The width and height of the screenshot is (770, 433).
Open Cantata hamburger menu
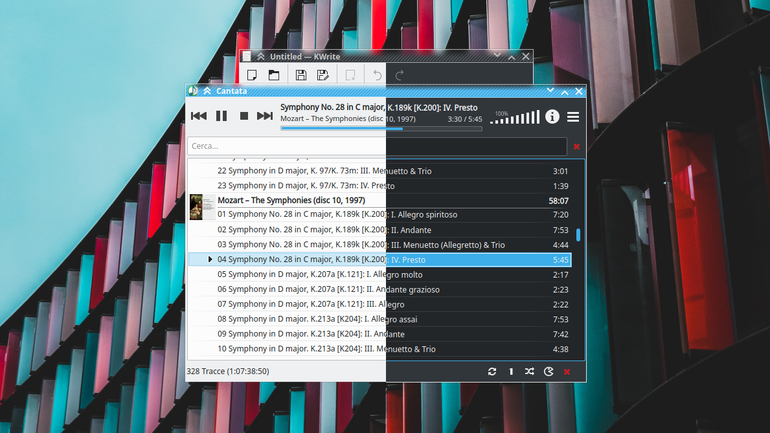573,117
